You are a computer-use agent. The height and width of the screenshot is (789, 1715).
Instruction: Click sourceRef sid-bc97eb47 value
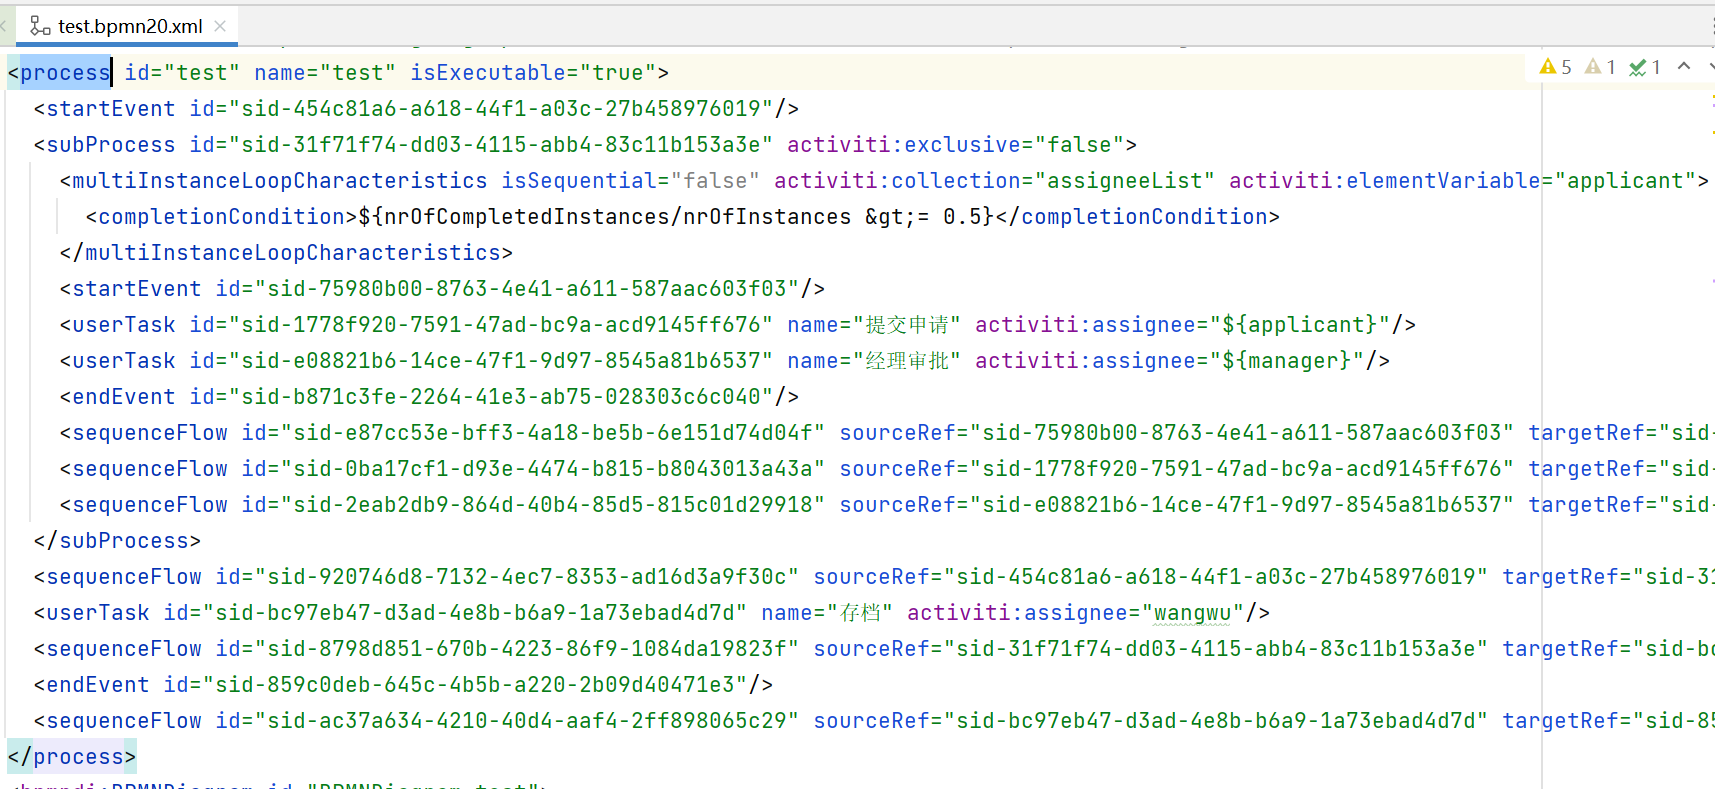coord(1216,721)
